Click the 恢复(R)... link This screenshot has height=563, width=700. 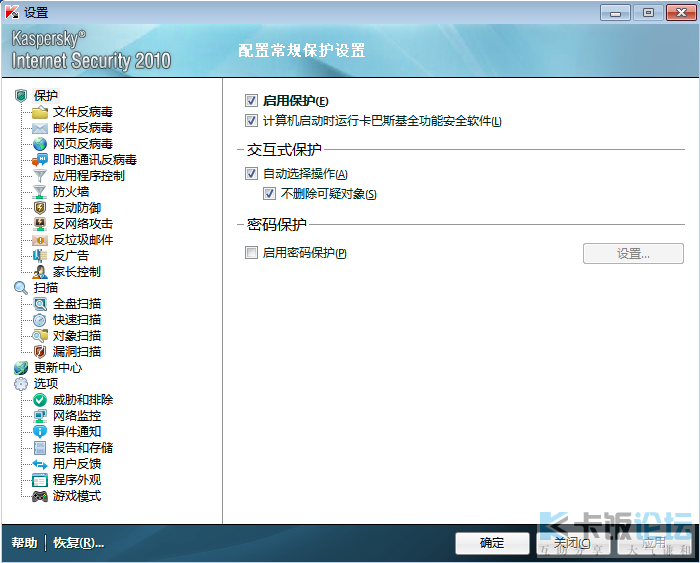(x=78, y=543)
